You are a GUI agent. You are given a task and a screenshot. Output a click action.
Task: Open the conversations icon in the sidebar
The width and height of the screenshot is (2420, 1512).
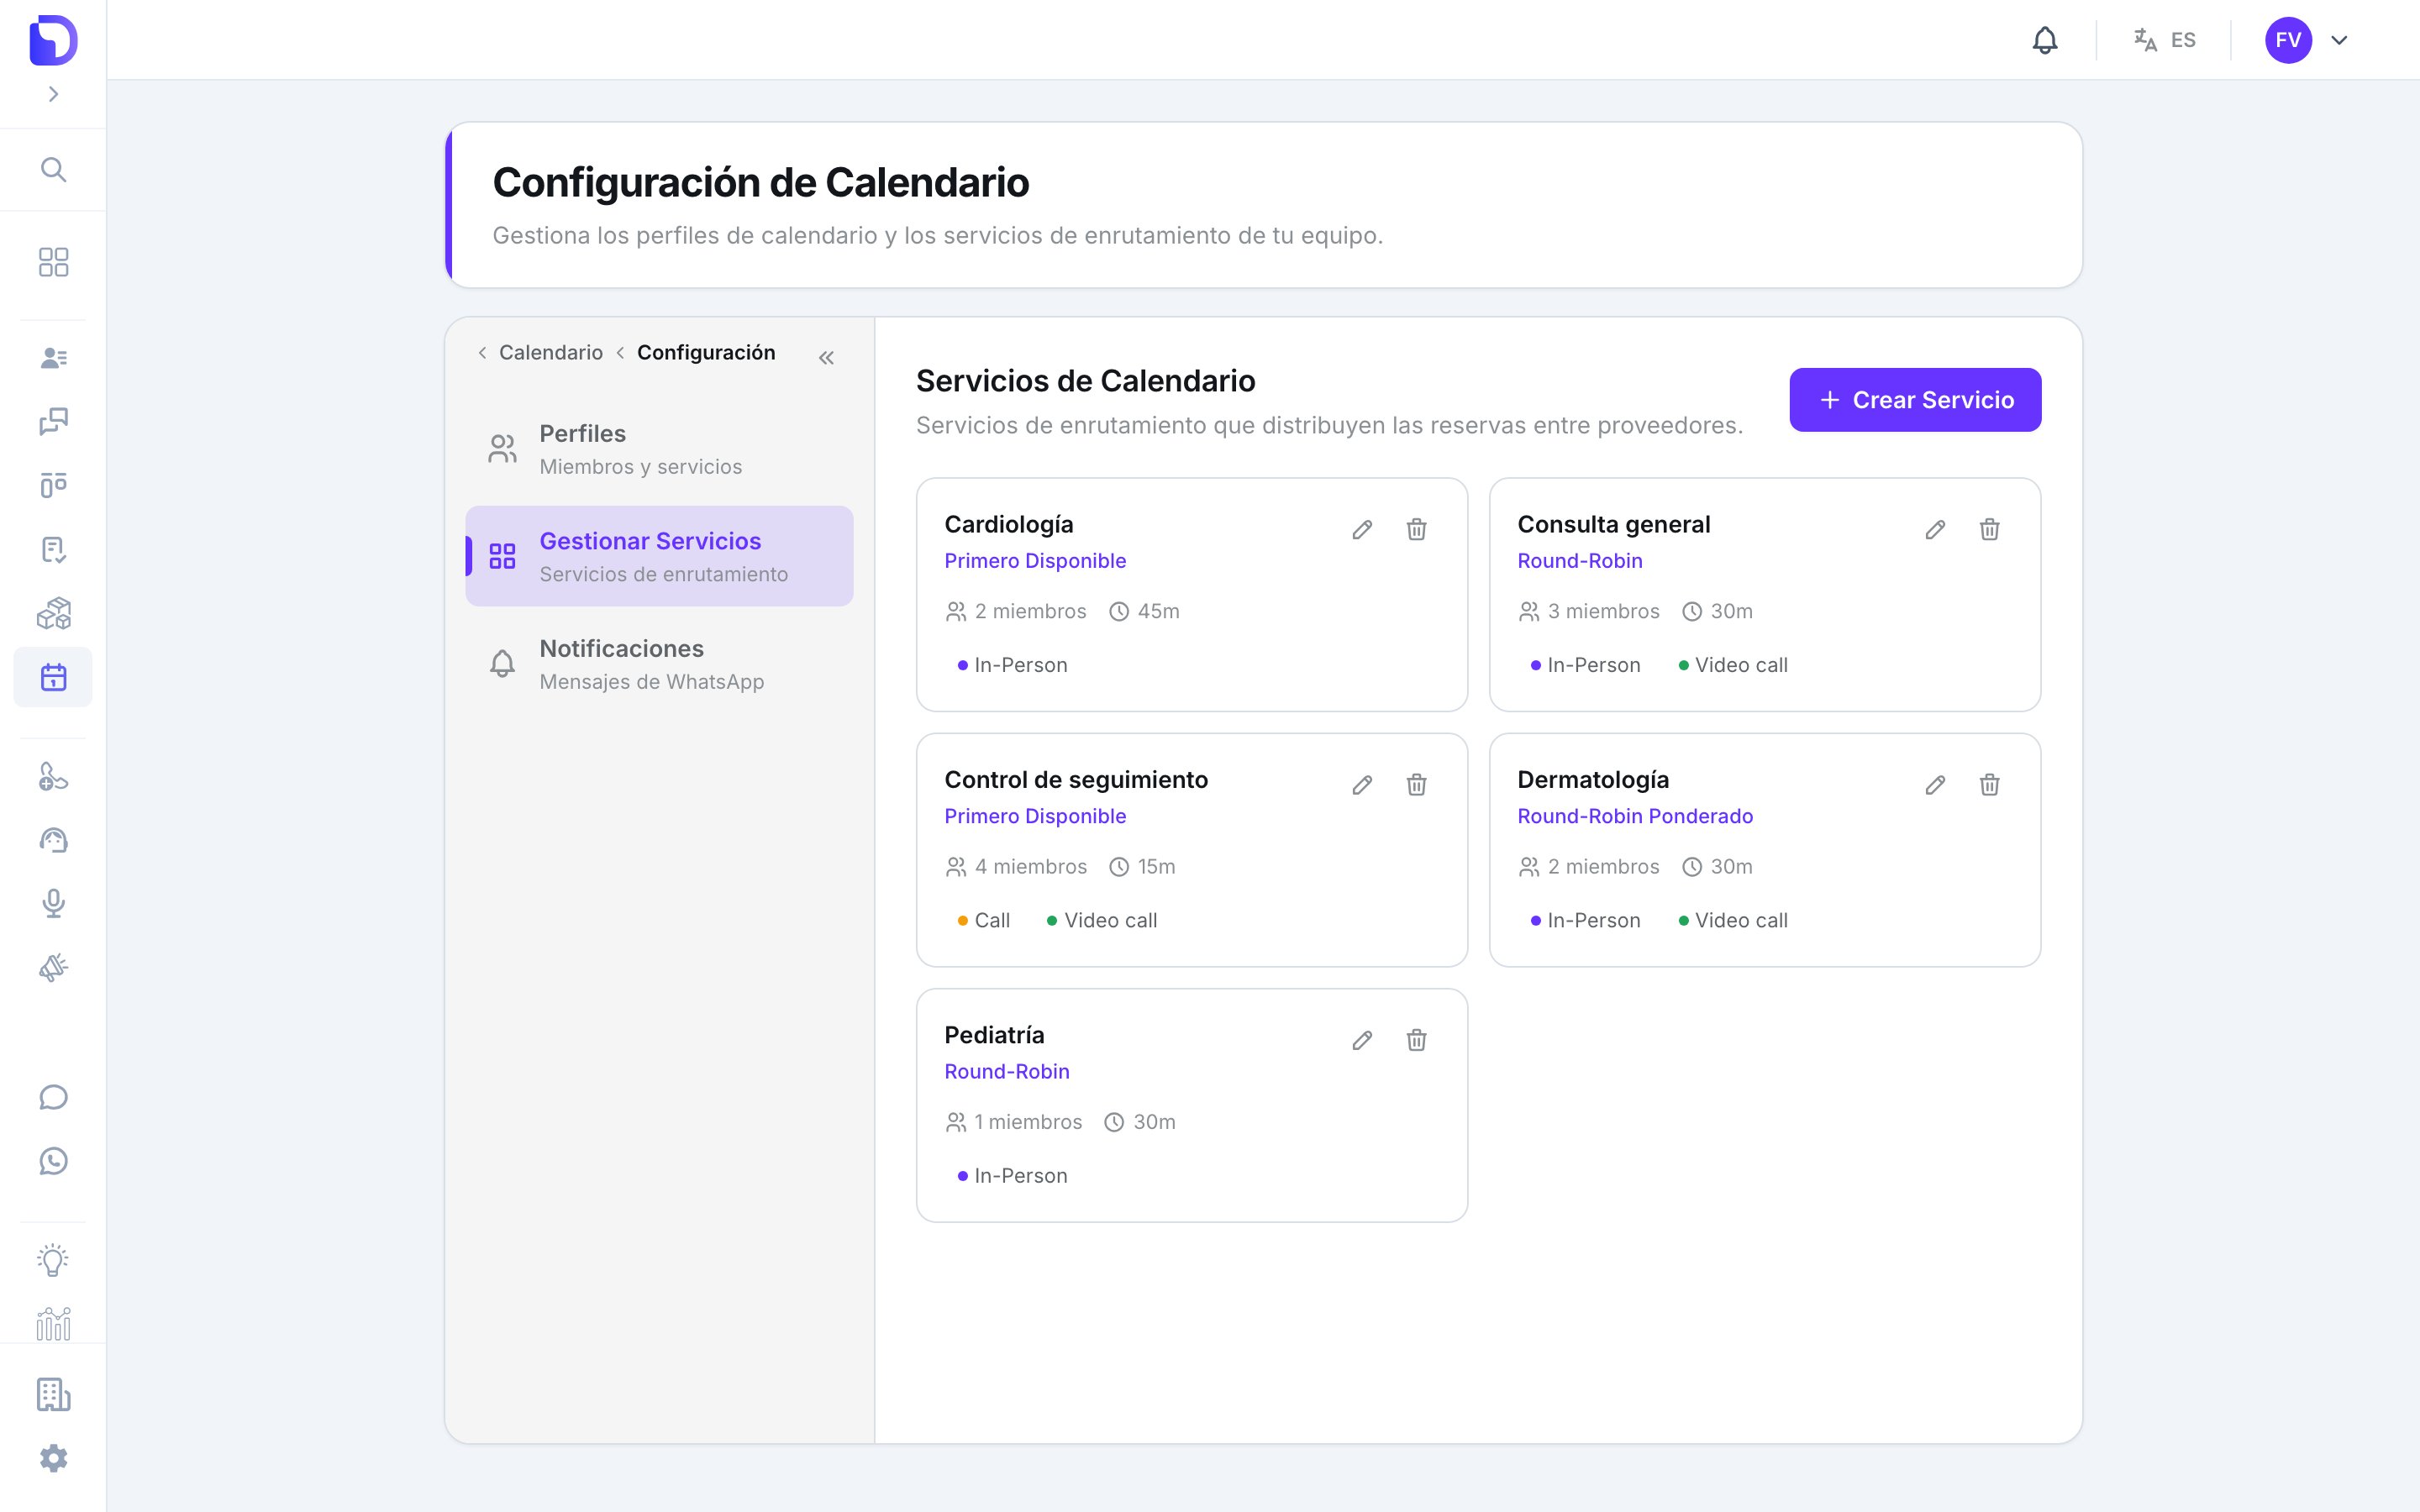click(53, 421)
